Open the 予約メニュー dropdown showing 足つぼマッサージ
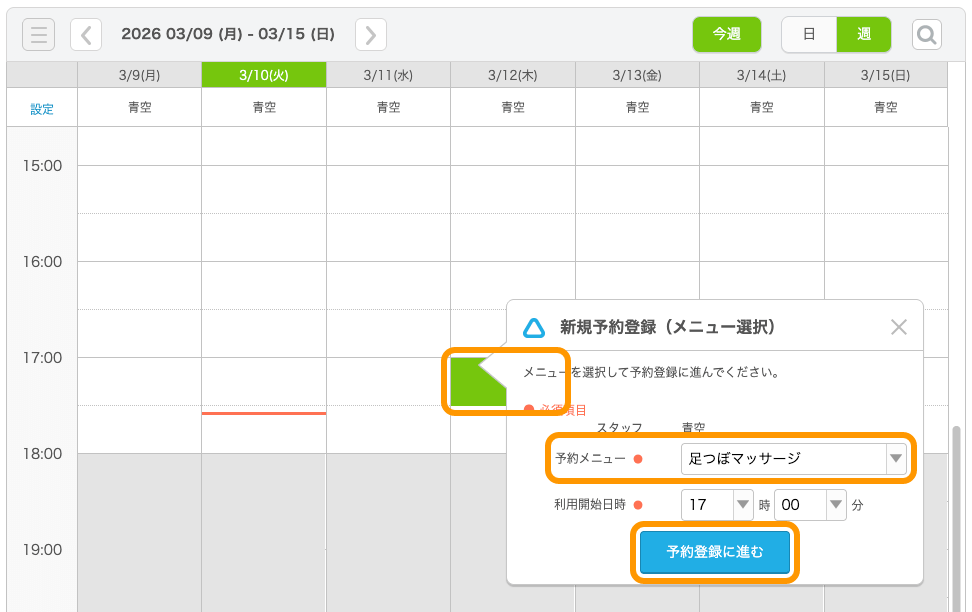Image resolution: width=972 pixels, height=612 pixels. 795,458
